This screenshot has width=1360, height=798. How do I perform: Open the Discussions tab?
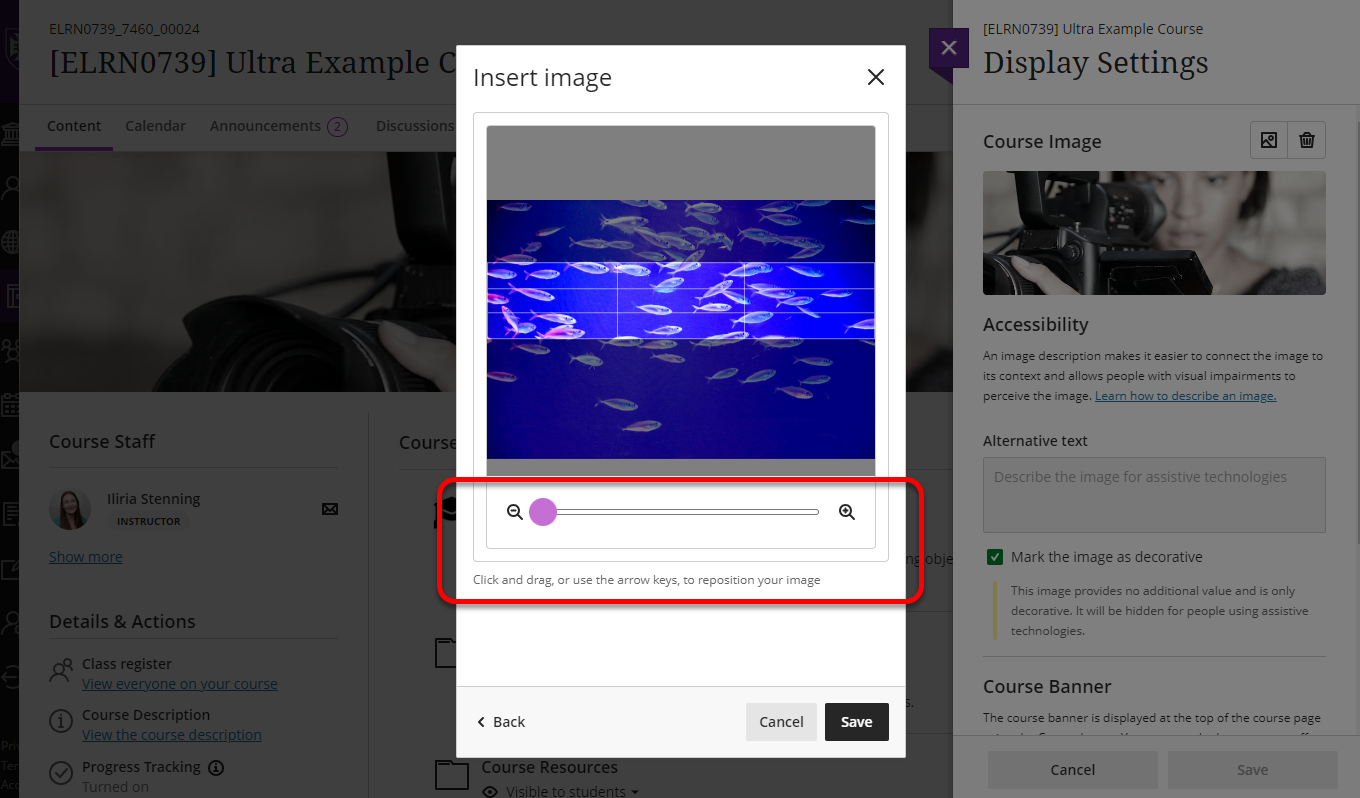pos(415,126)
